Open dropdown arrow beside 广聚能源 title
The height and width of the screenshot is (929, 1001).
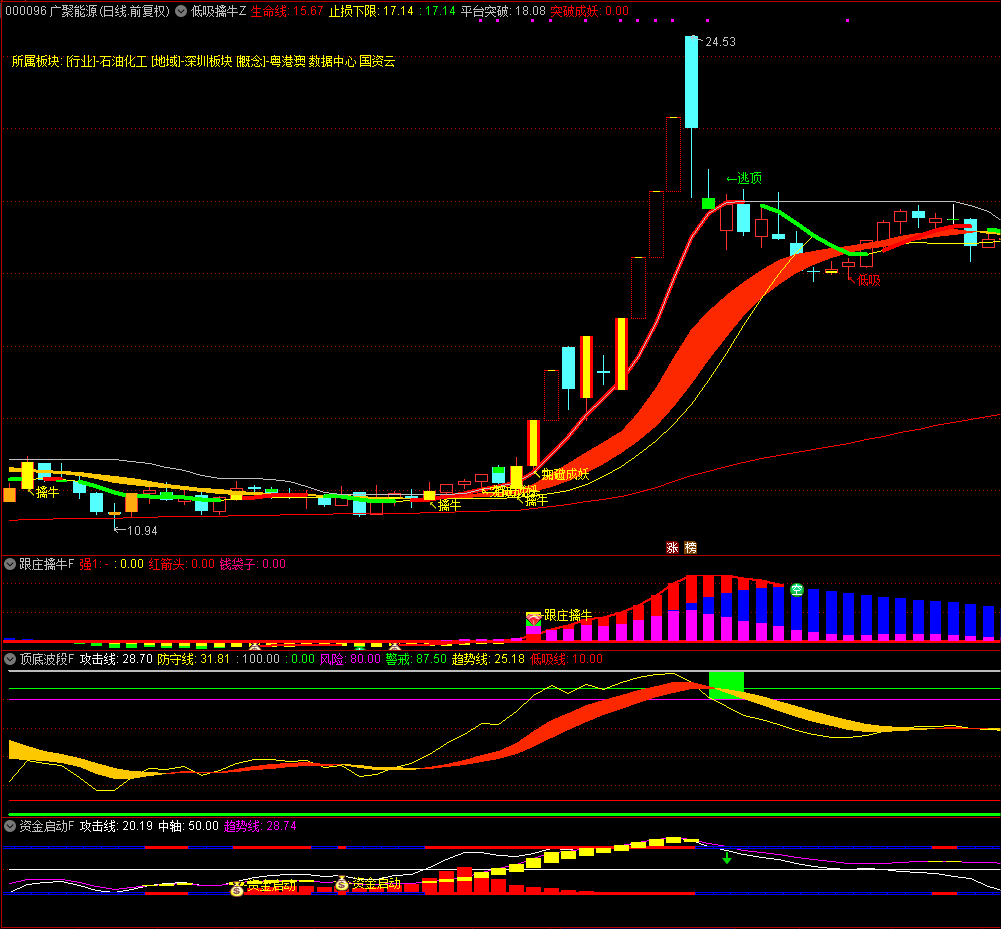point(180,11)
